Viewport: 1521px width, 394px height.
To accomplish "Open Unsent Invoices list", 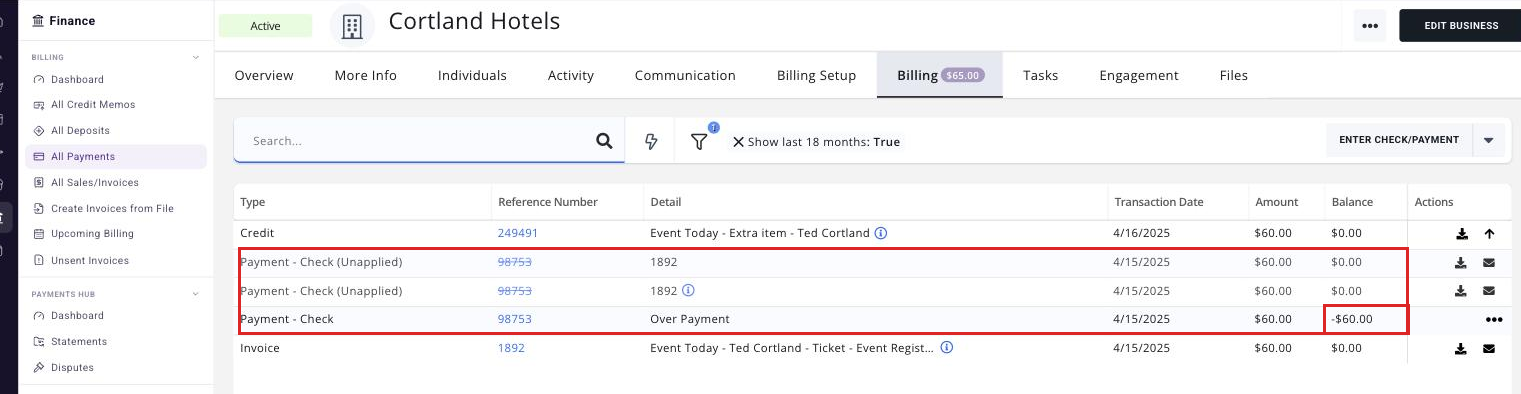I will pyautogui.click(x=90, y=260).
